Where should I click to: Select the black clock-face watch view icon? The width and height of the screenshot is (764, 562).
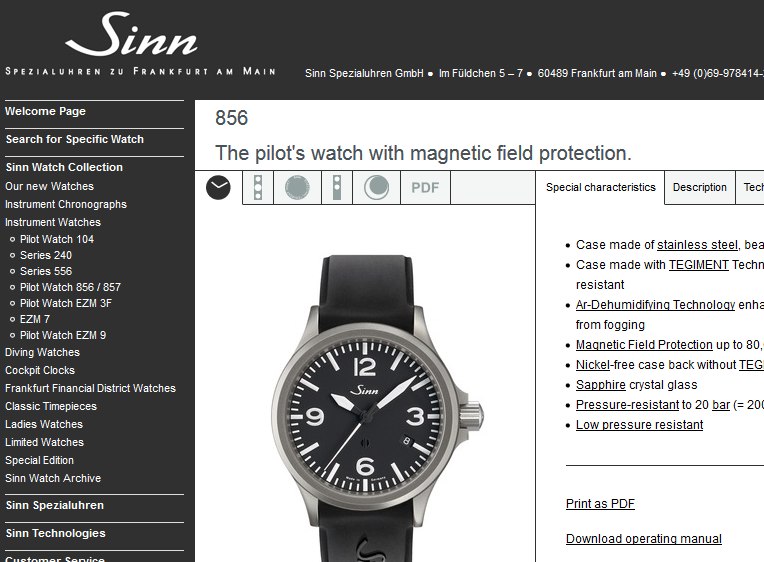tap(218, 187)
